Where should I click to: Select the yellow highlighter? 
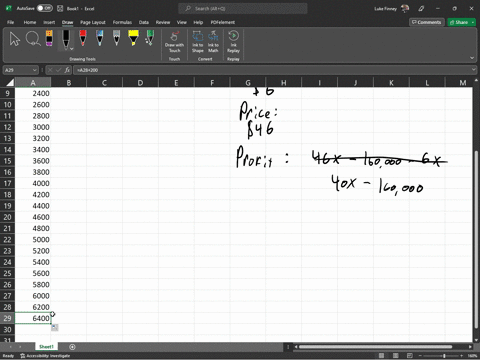coord(133,38)
